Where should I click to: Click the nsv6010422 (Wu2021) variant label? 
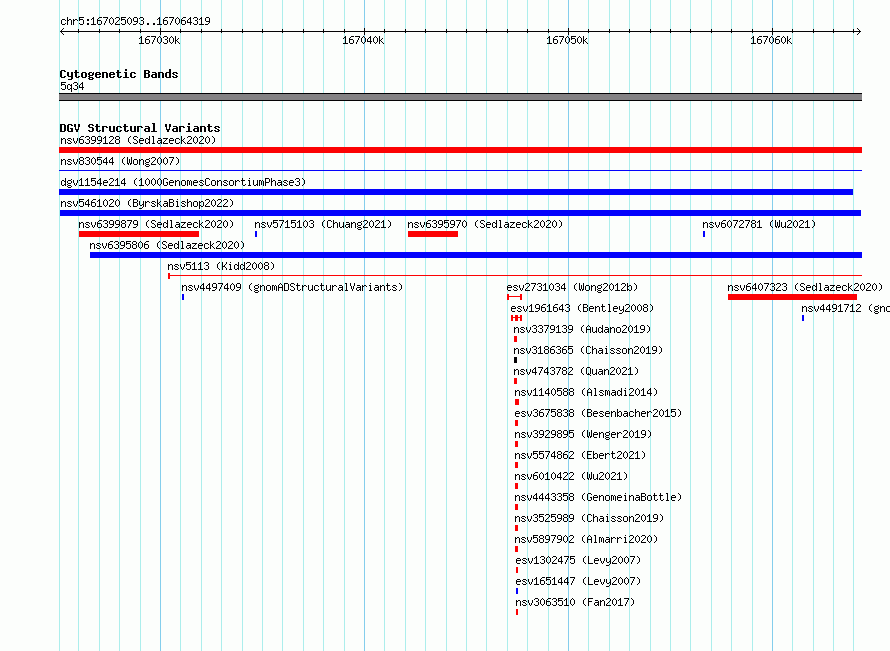(571, 476)
